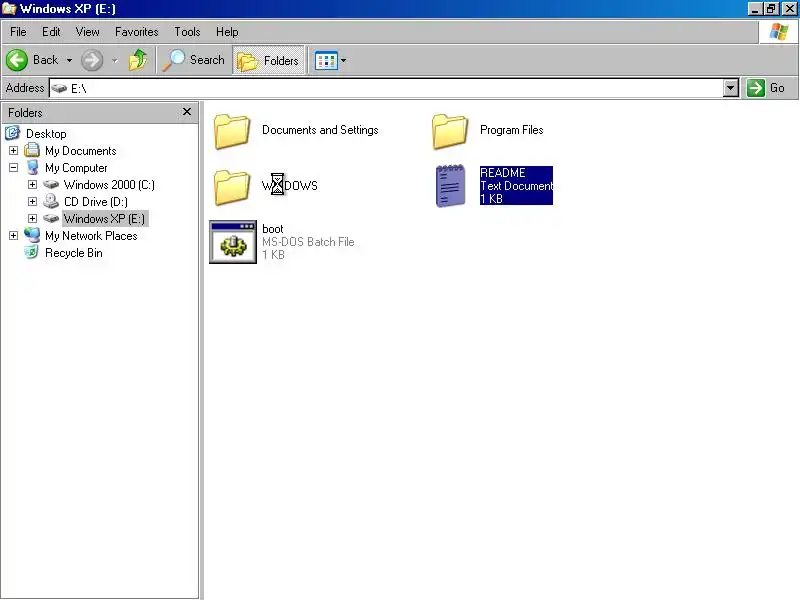Click the README file name
The image size is (800, 600).
click(503, 172)
